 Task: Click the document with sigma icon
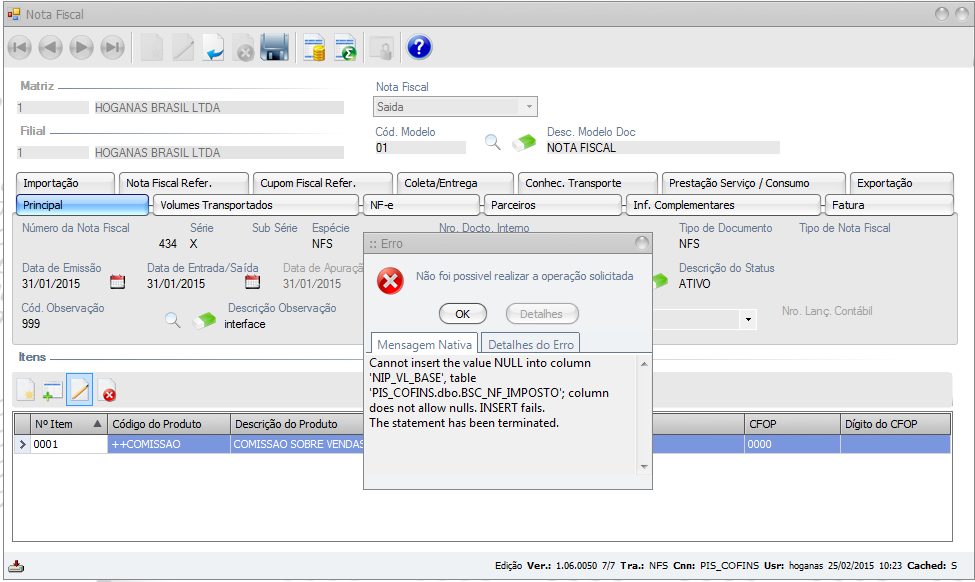345,47
